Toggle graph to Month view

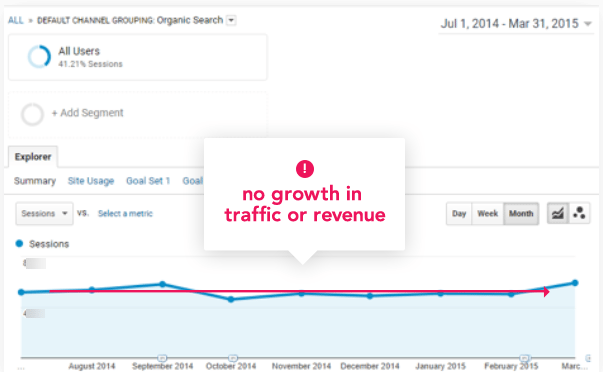click(521, 214)
